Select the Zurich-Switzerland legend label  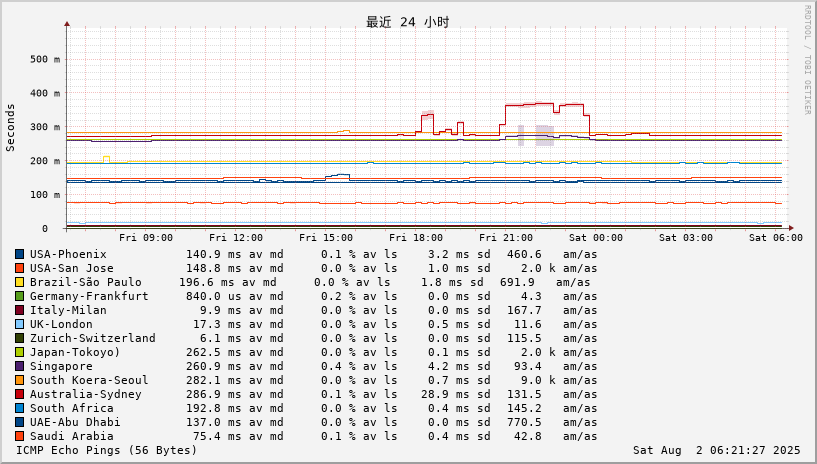[x=92, y=338]
